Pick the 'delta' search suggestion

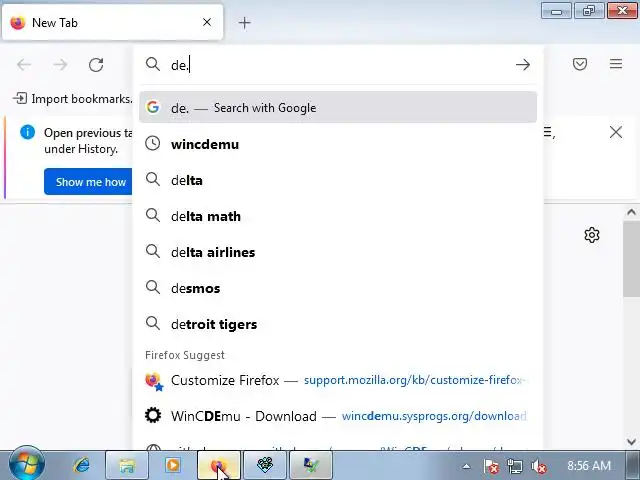click(338, 180)
